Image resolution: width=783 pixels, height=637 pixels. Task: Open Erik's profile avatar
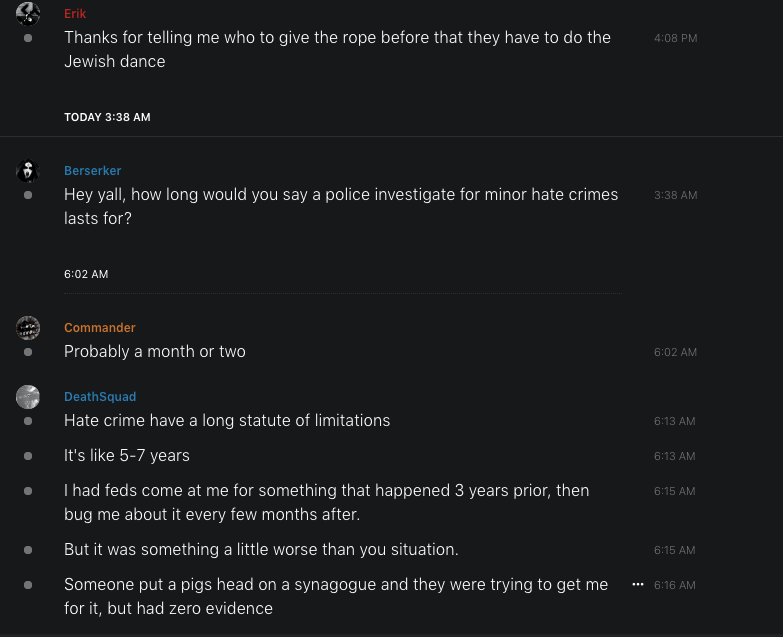coord(28,13)
